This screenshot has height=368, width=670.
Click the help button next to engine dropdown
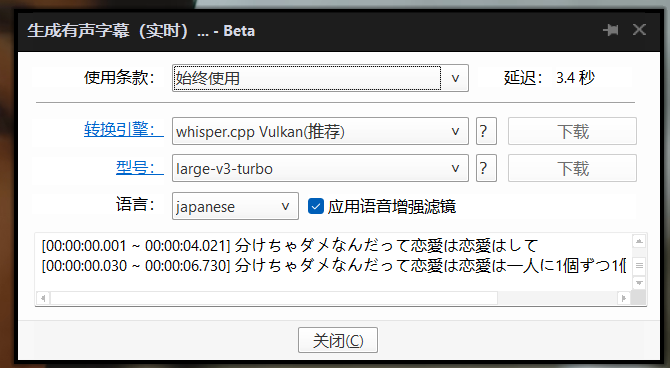486,131
